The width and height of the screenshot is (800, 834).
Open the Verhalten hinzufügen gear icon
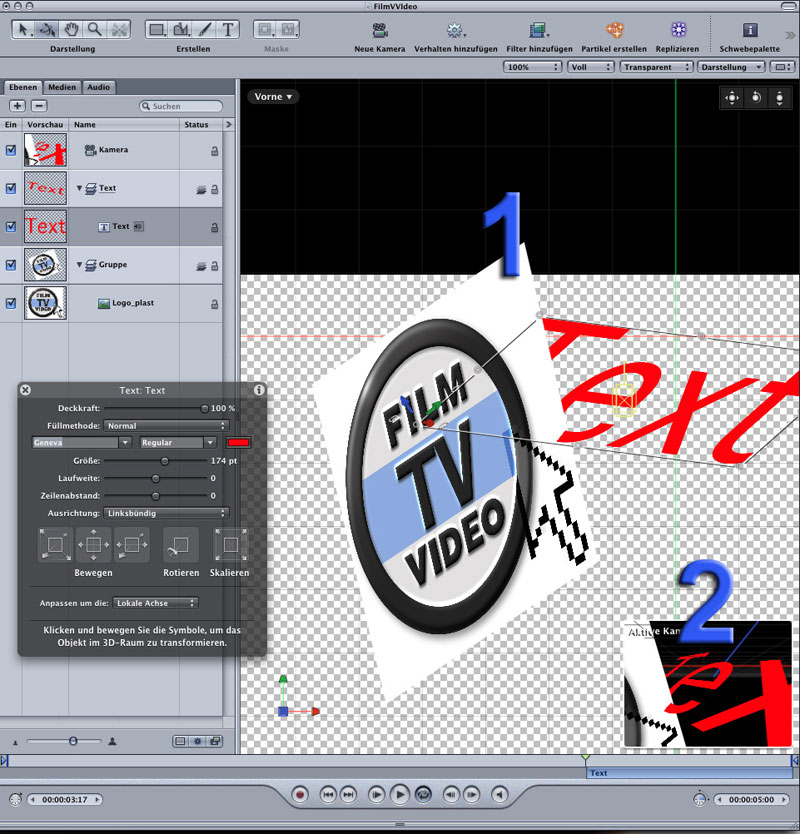pos(455,30)
